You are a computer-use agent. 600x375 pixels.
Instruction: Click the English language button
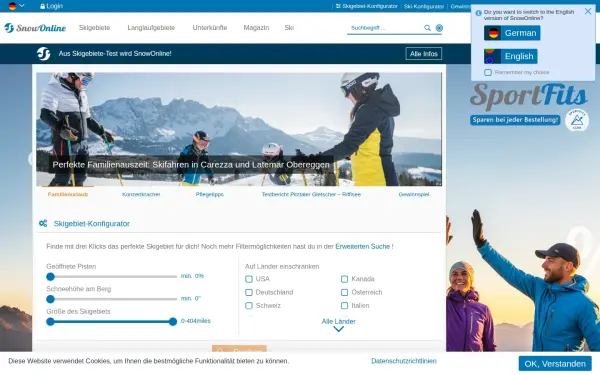[510, 56]
